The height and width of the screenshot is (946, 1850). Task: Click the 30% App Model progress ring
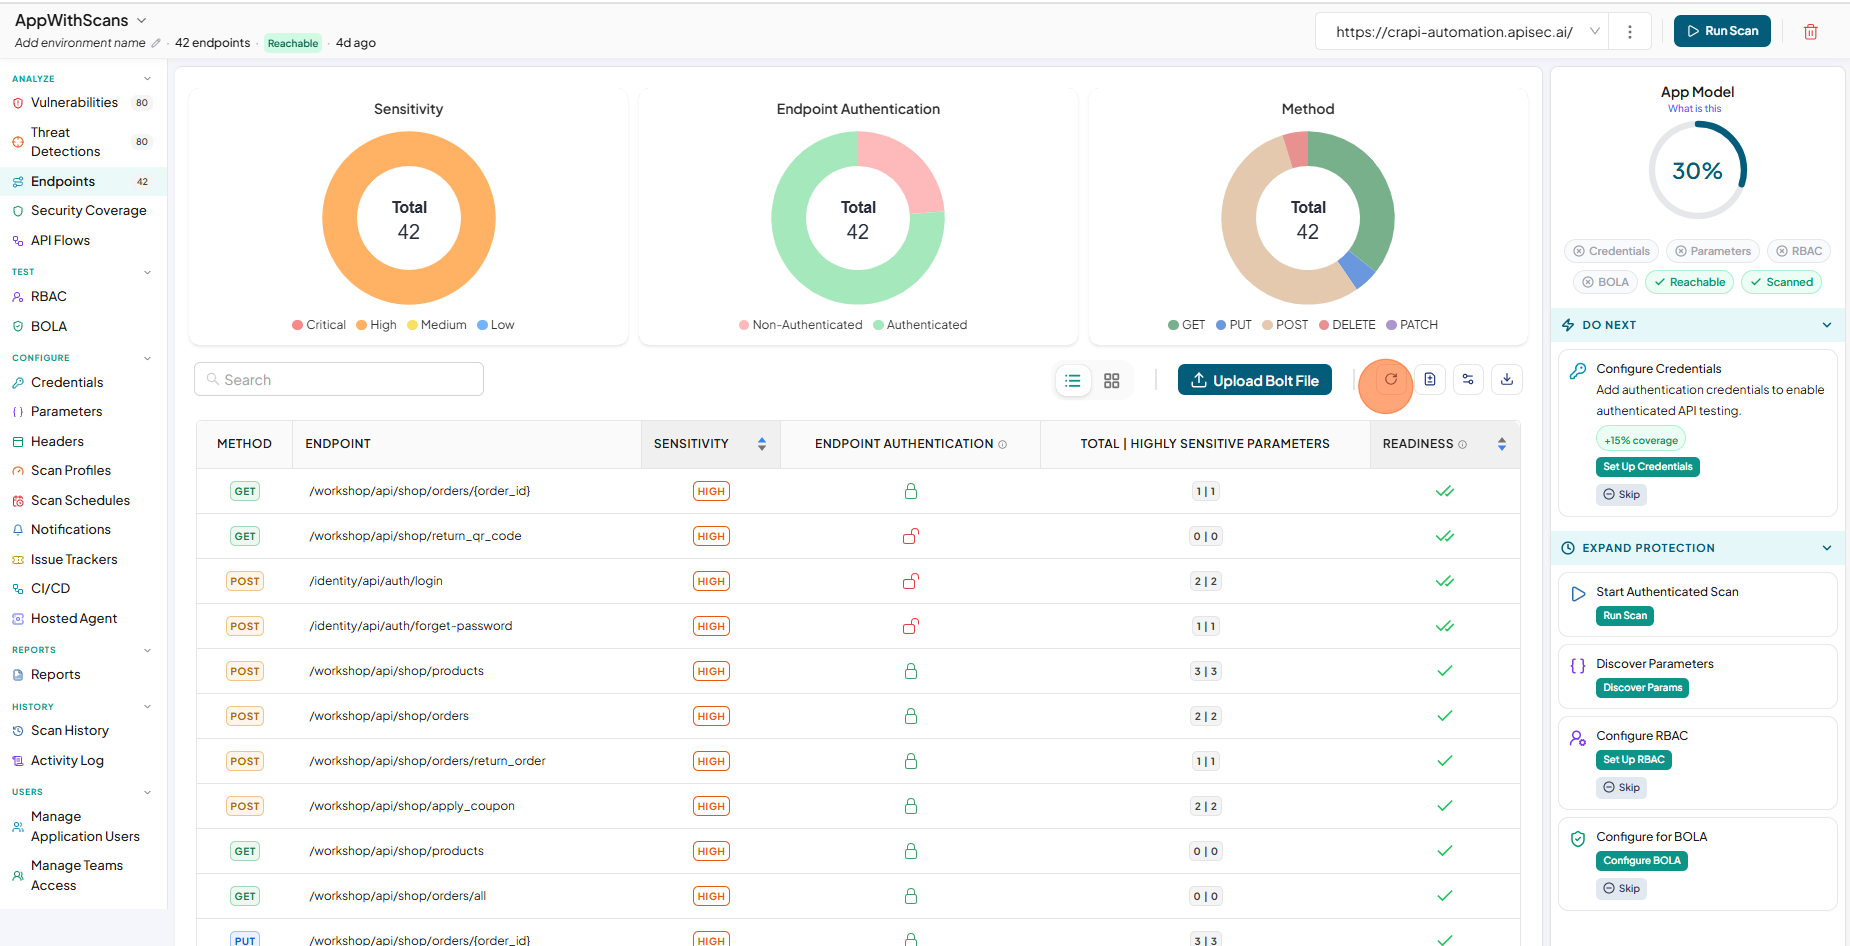pos(1697,170)
